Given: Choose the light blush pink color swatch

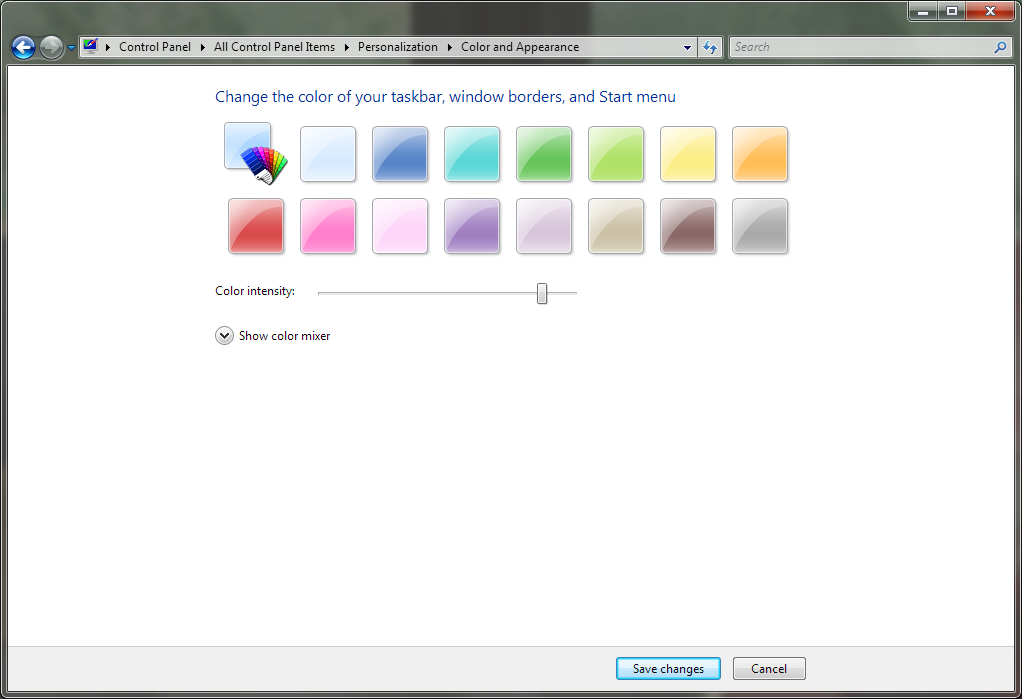Looking at the screenshot, I should pyautogui.click(x=400, y=226).
